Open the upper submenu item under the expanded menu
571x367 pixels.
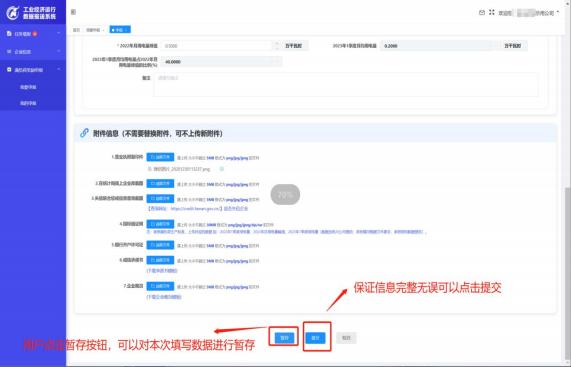[x=28, y=87]
